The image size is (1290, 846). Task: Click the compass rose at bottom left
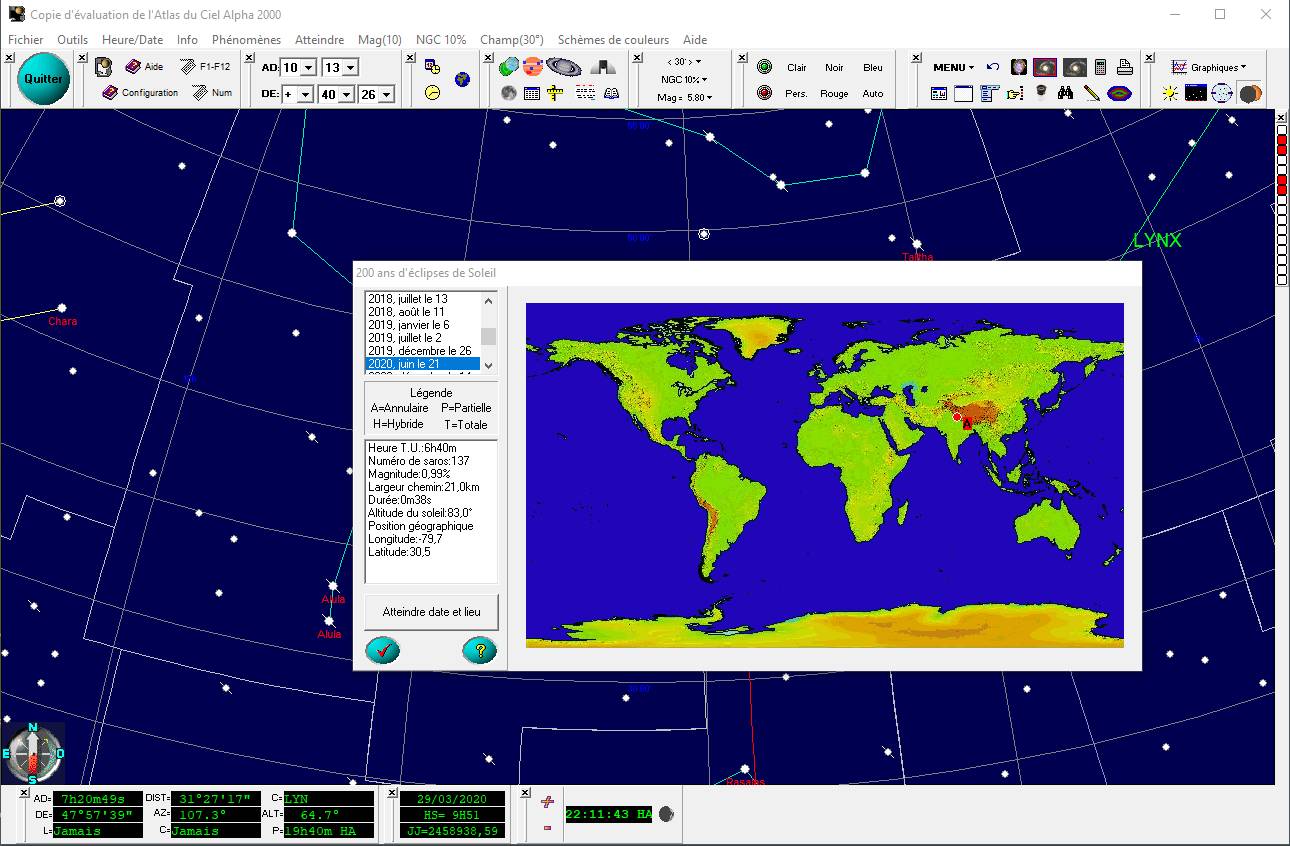pyautogui.click(x=33, y=753)
